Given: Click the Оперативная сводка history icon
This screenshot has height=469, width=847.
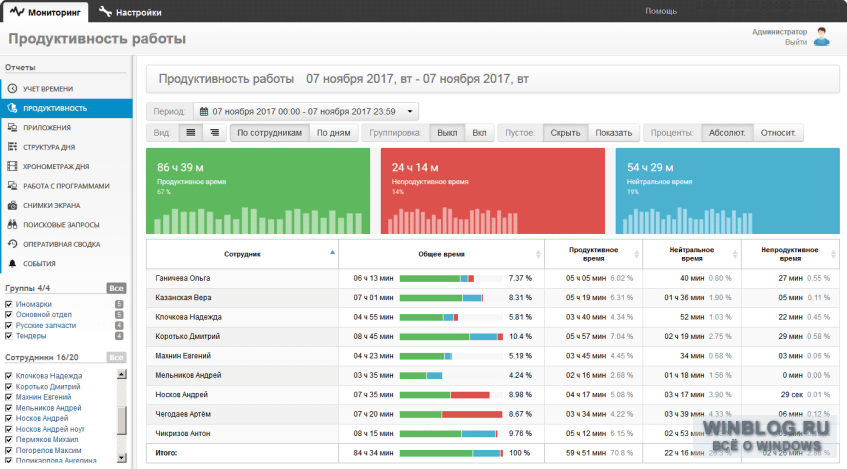Looking at the screenshot, I should [12, 244].
